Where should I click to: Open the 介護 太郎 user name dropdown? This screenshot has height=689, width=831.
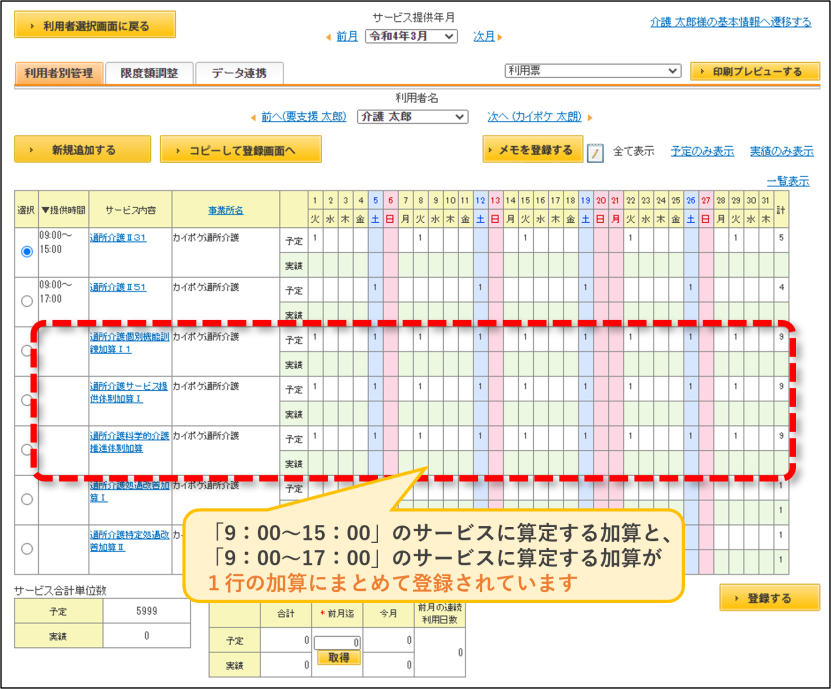coord(413,117)
